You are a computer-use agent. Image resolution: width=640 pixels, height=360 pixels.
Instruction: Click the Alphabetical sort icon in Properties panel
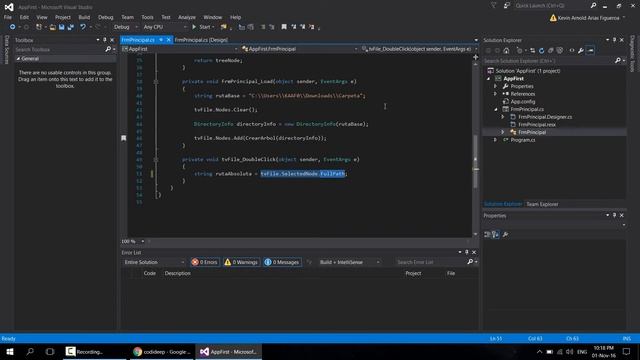pyautogui.click(x=495, y=234)
